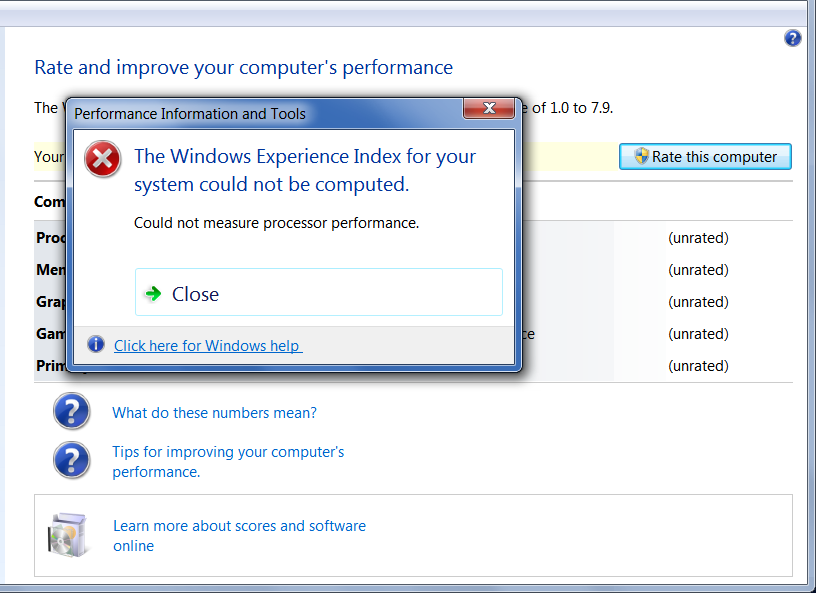Open 'Tips for improving your computer's performance' link

[x=228, y=461]
